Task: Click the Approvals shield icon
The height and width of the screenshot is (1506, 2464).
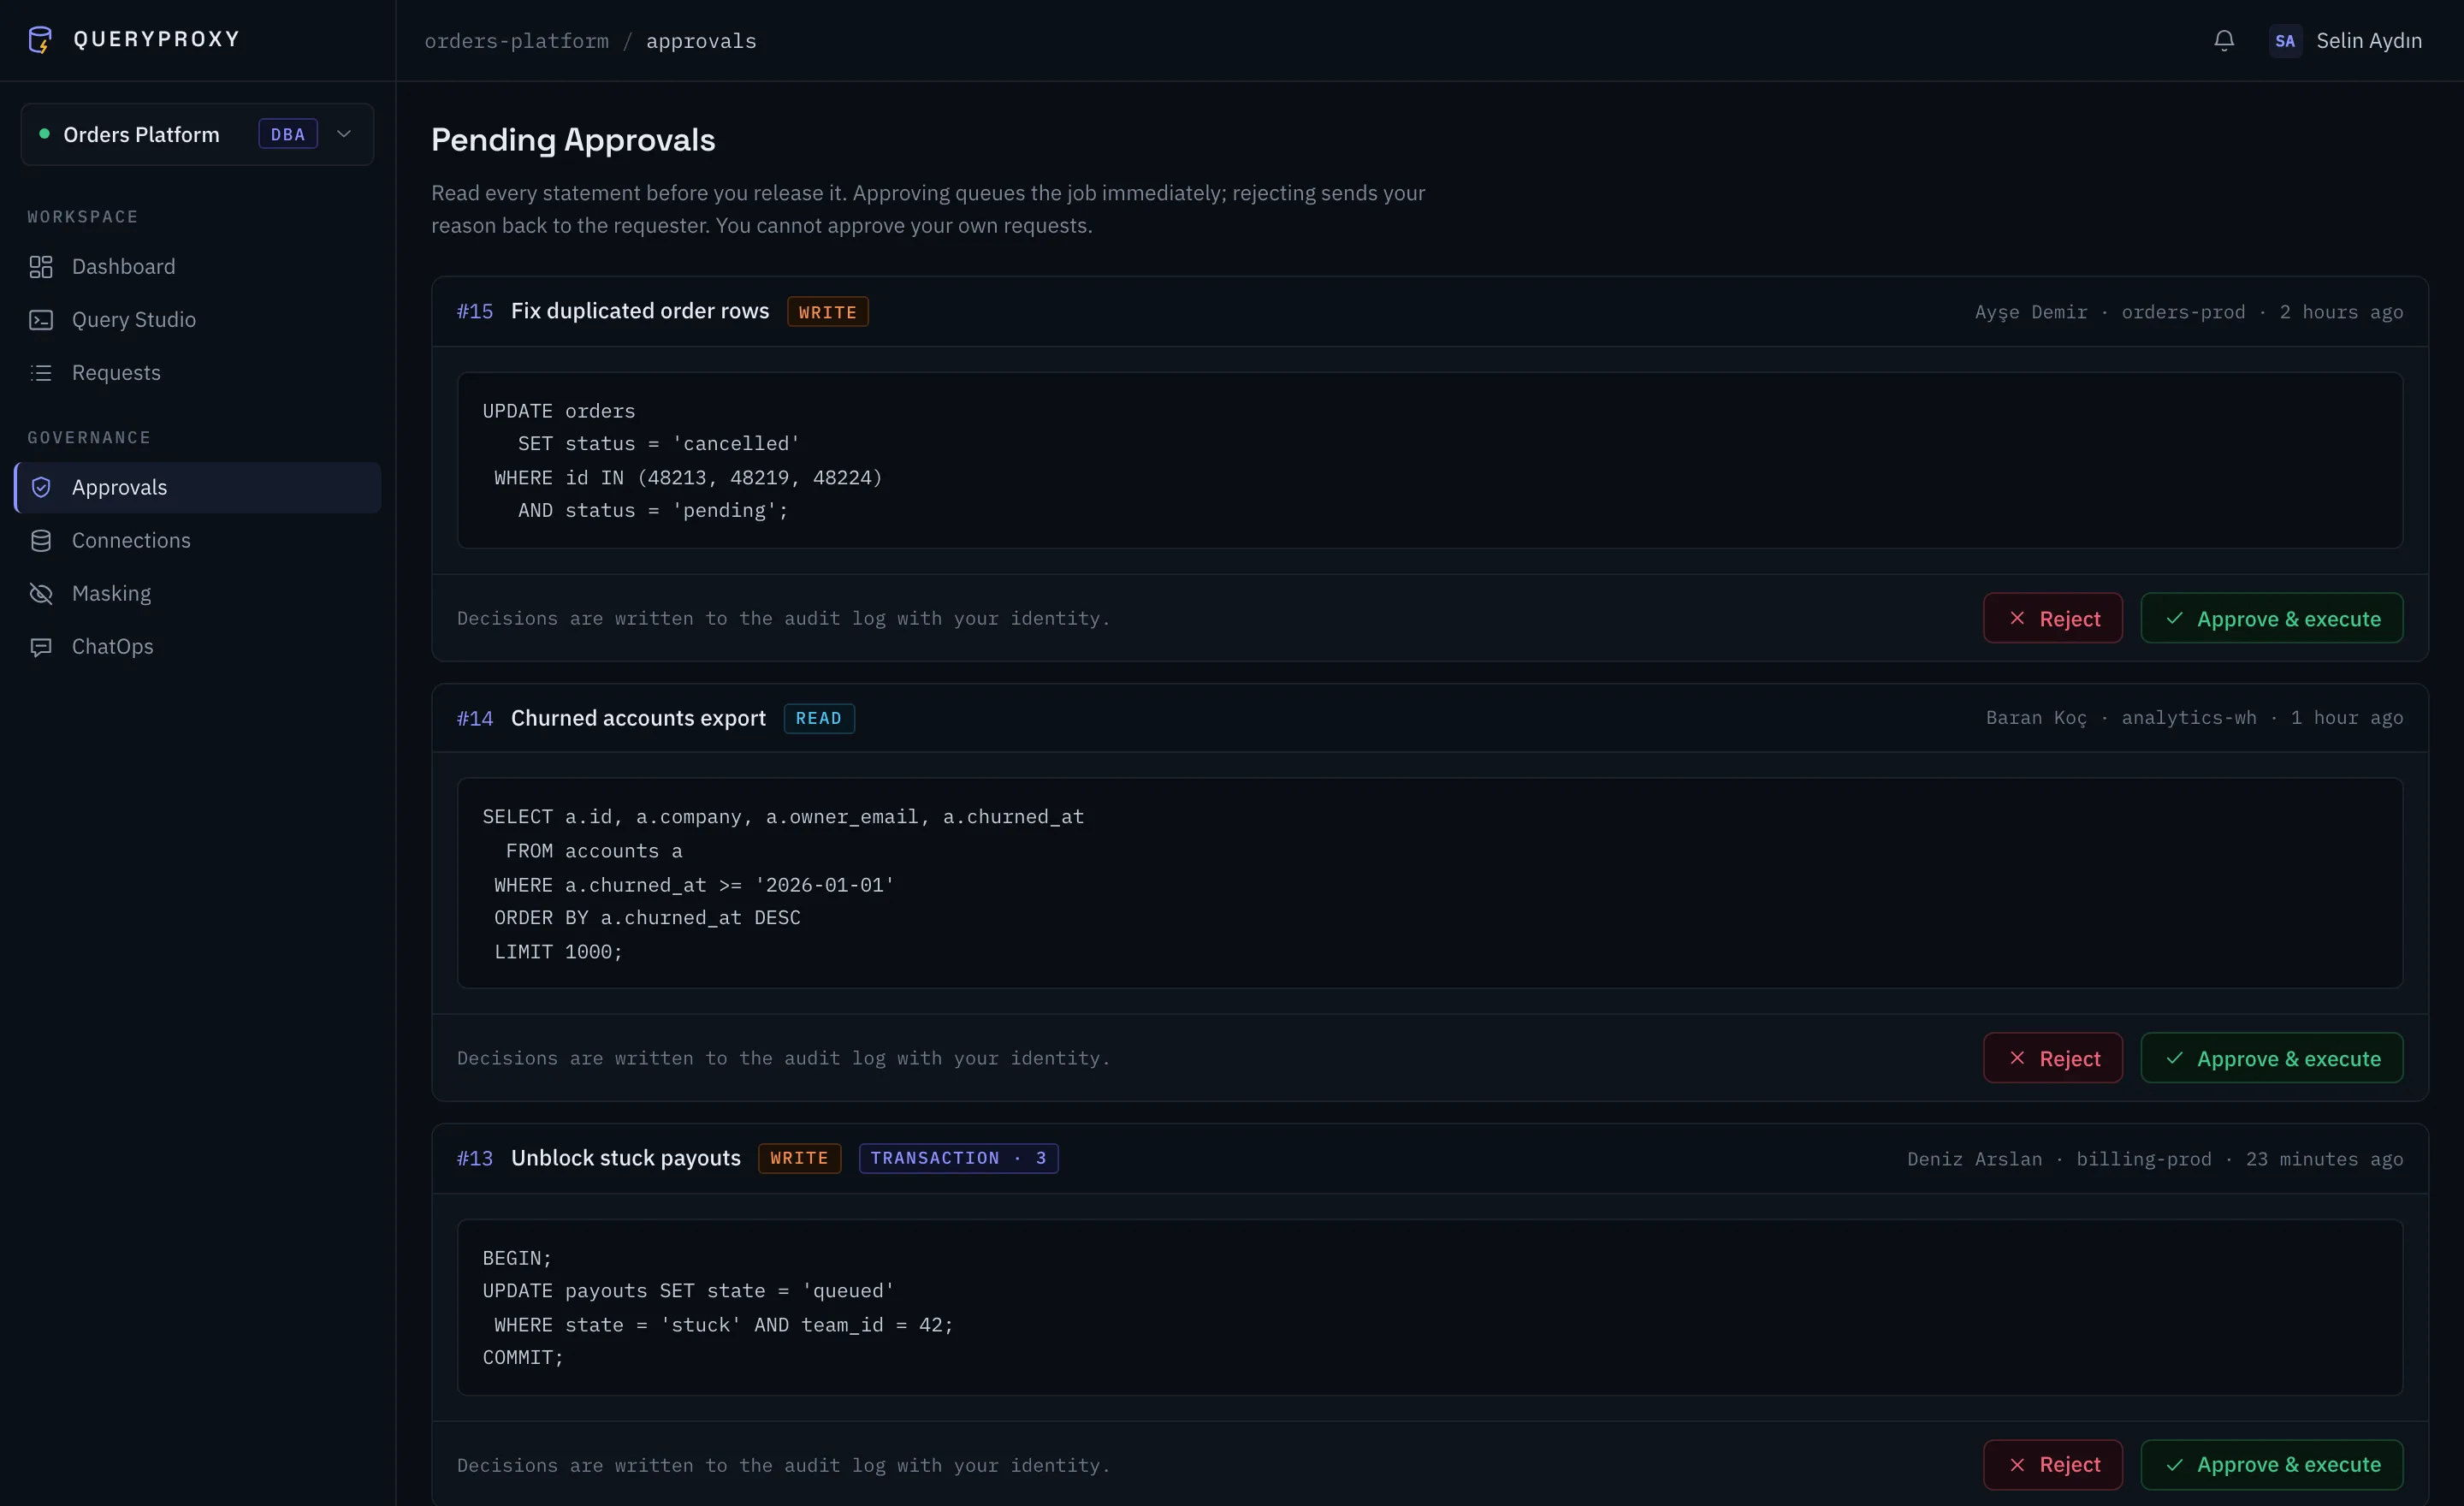Action: point(41,487)
